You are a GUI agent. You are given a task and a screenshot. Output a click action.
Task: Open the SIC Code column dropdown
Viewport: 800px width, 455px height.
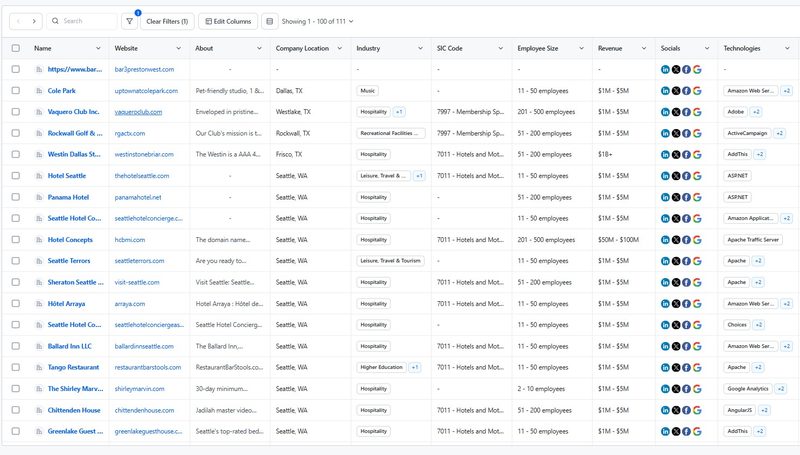(501, 48)
